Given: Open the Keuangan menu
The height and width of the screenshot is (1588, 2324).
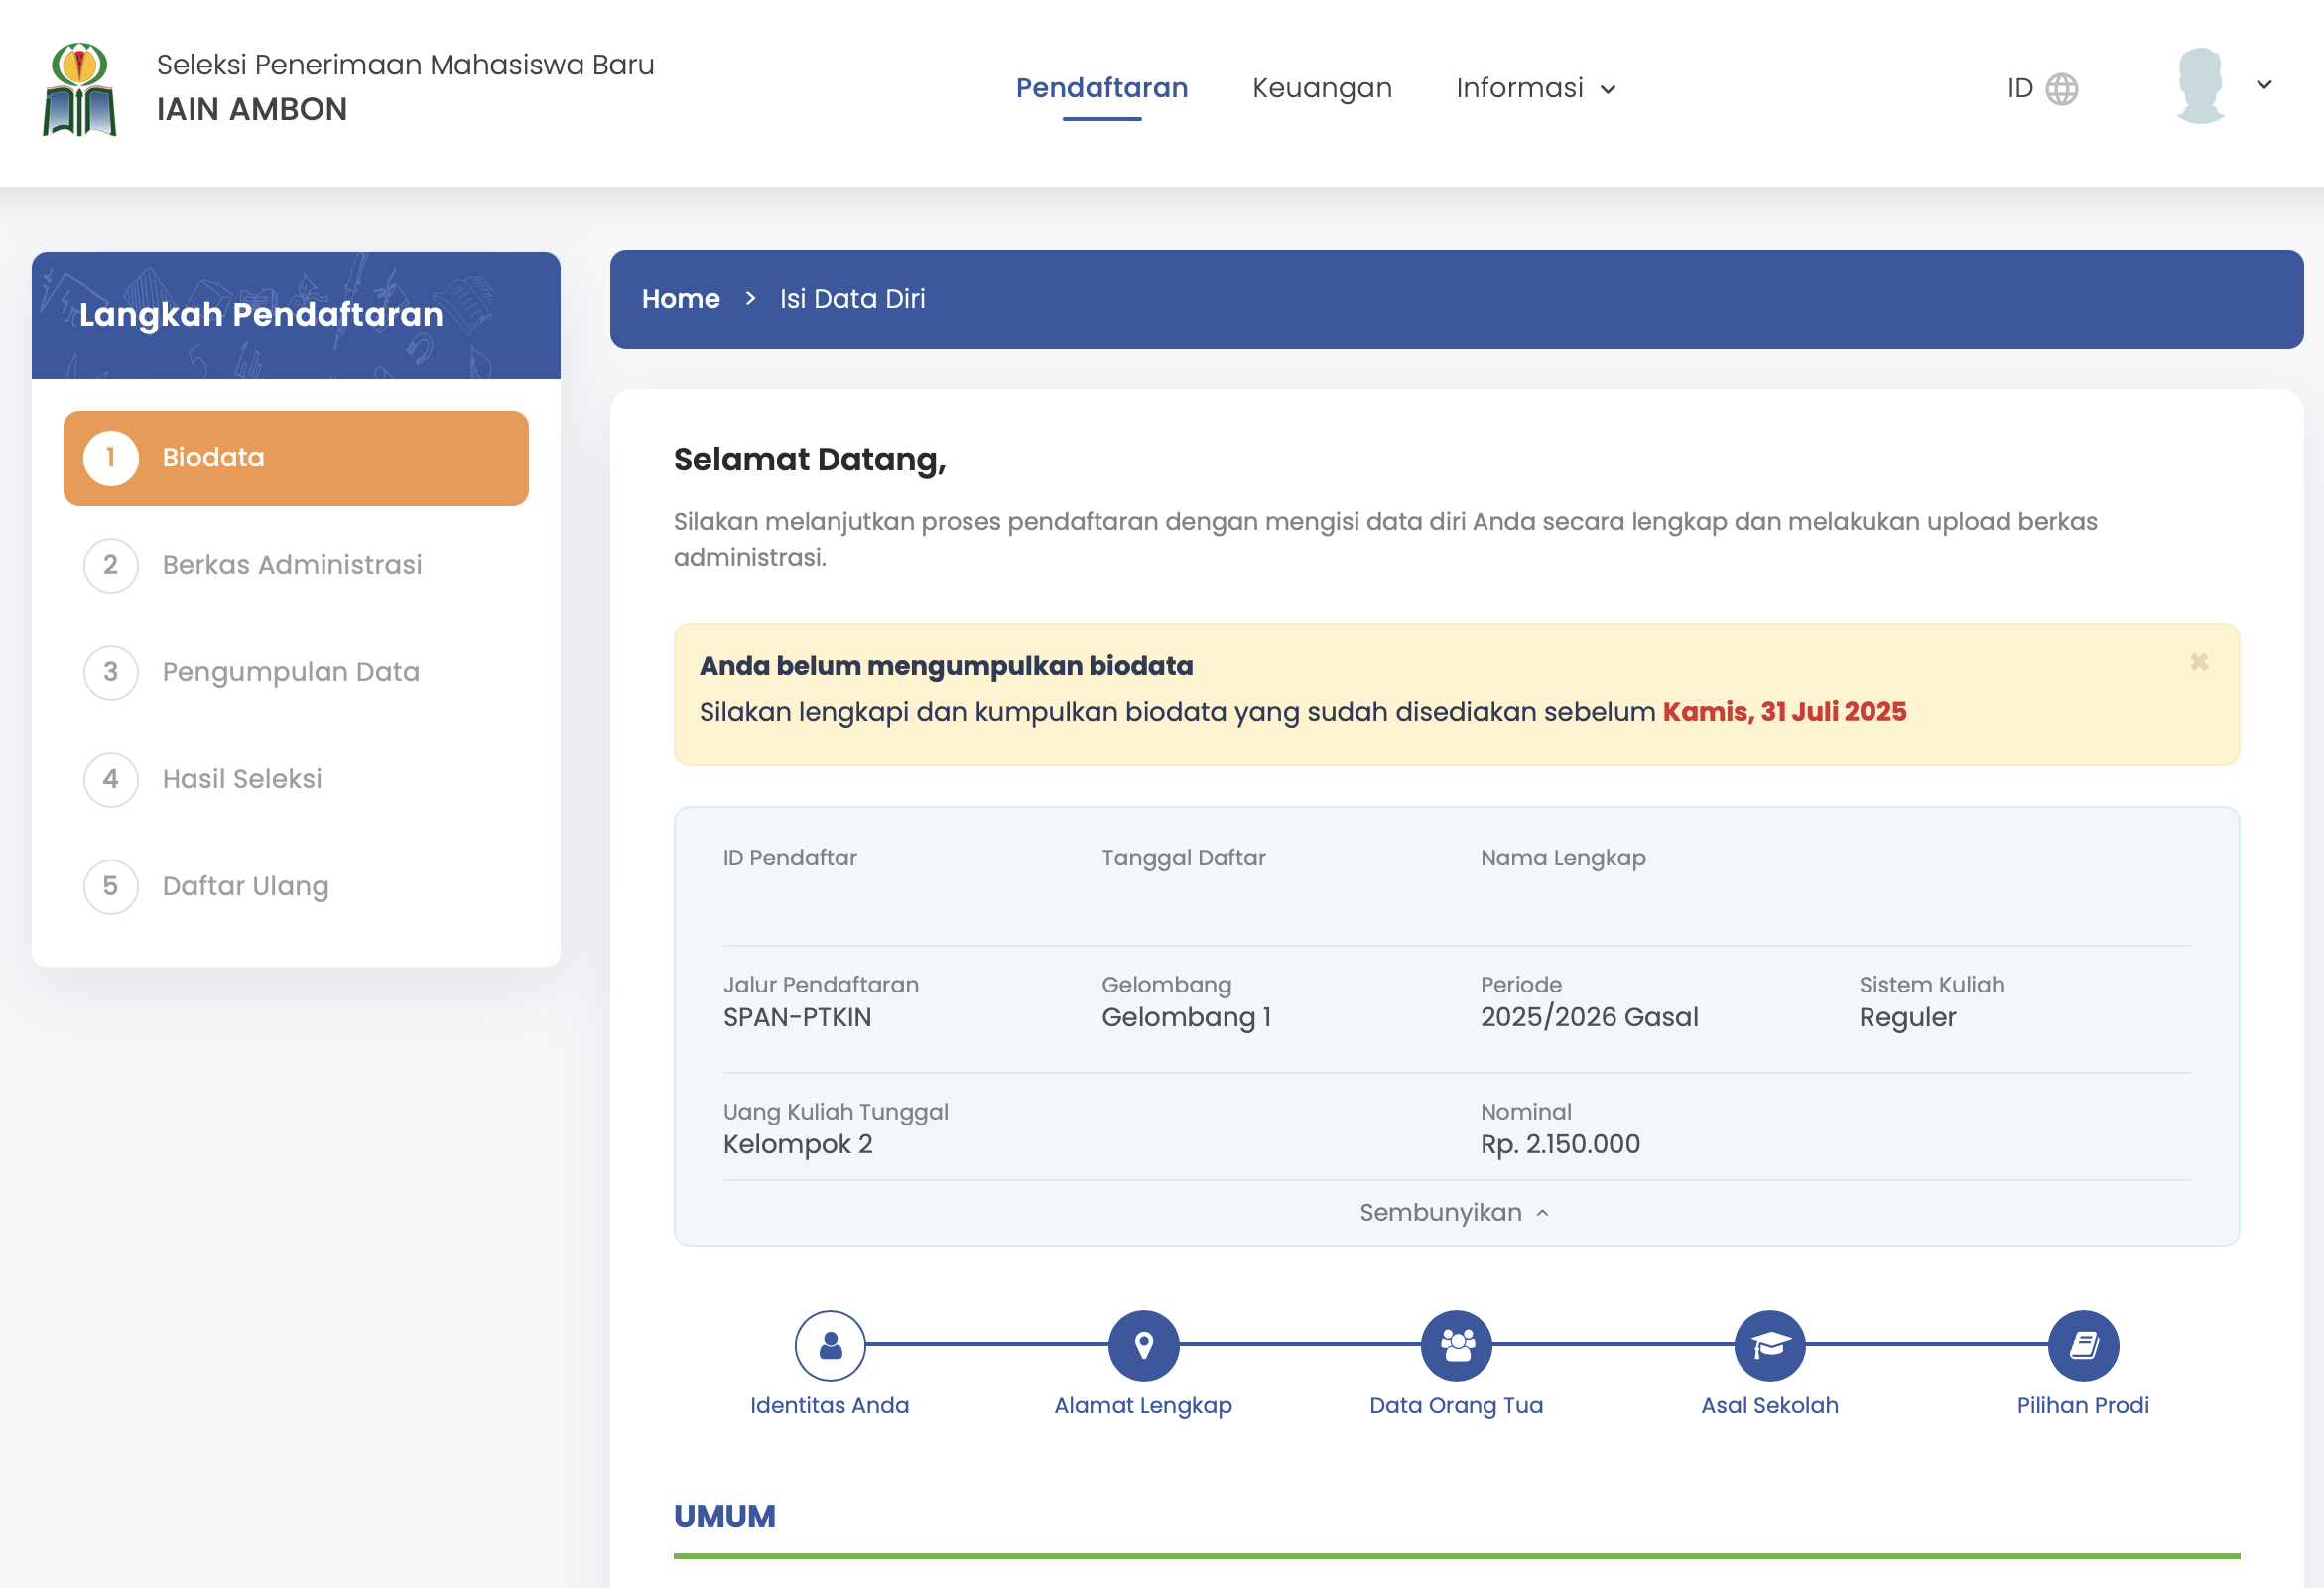Looking at the screenshot, I should point(1322,88).
